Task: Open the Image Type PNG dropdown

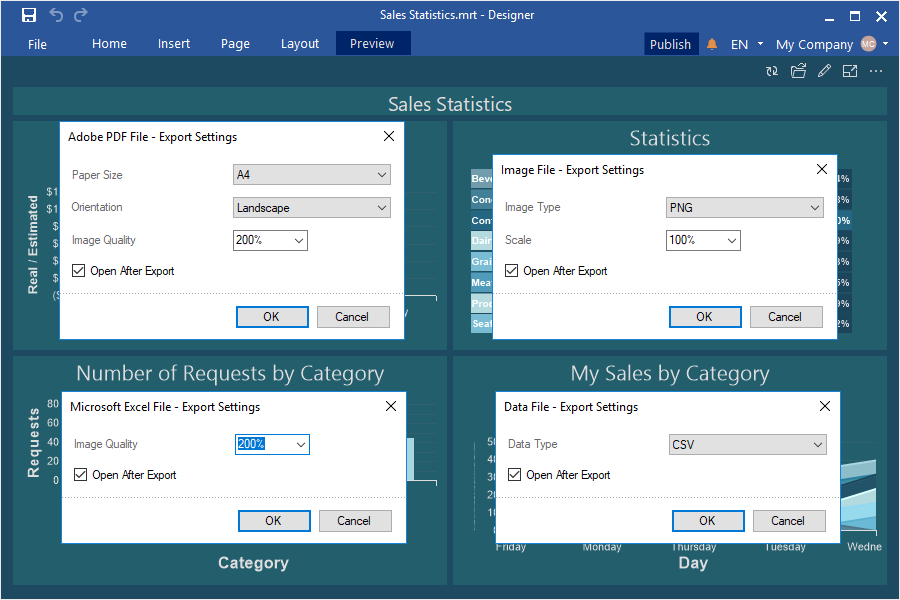Action: coord(744,208)
